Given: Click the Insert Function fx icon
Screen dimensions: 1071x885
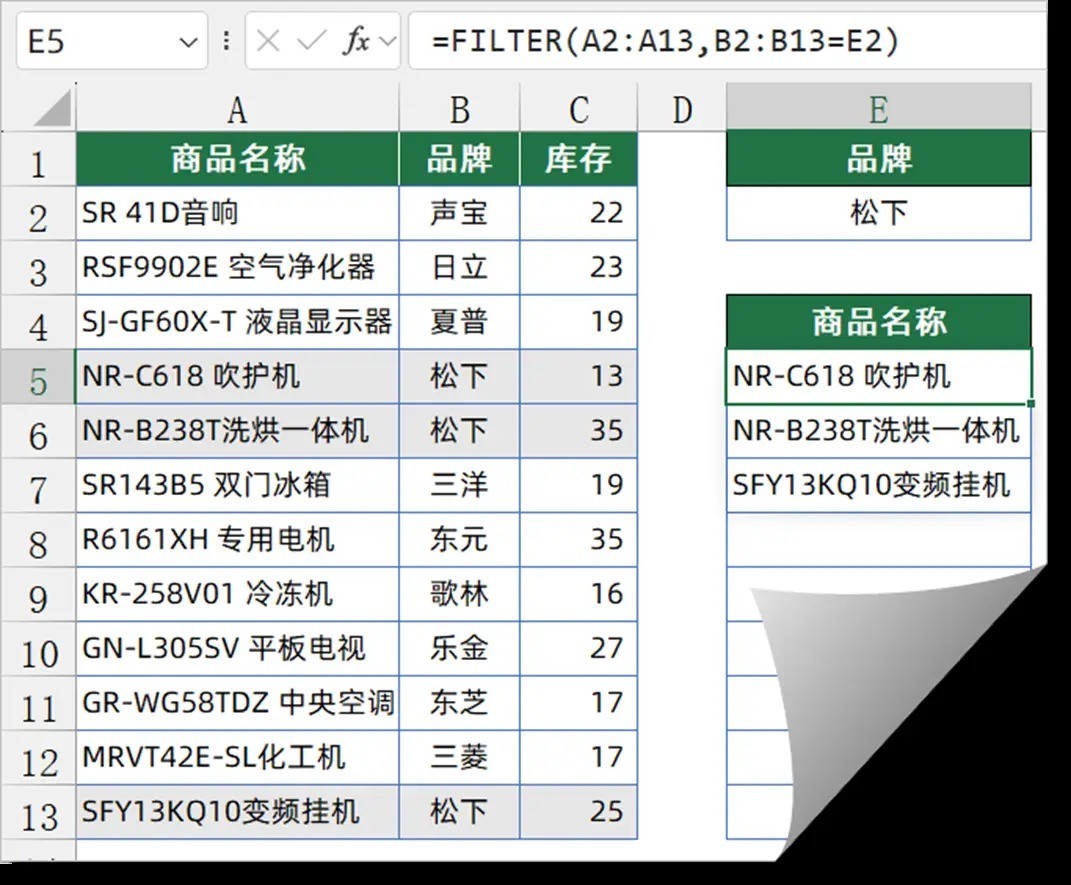Looking at the screenshot, I should click(x=356, y=41).
